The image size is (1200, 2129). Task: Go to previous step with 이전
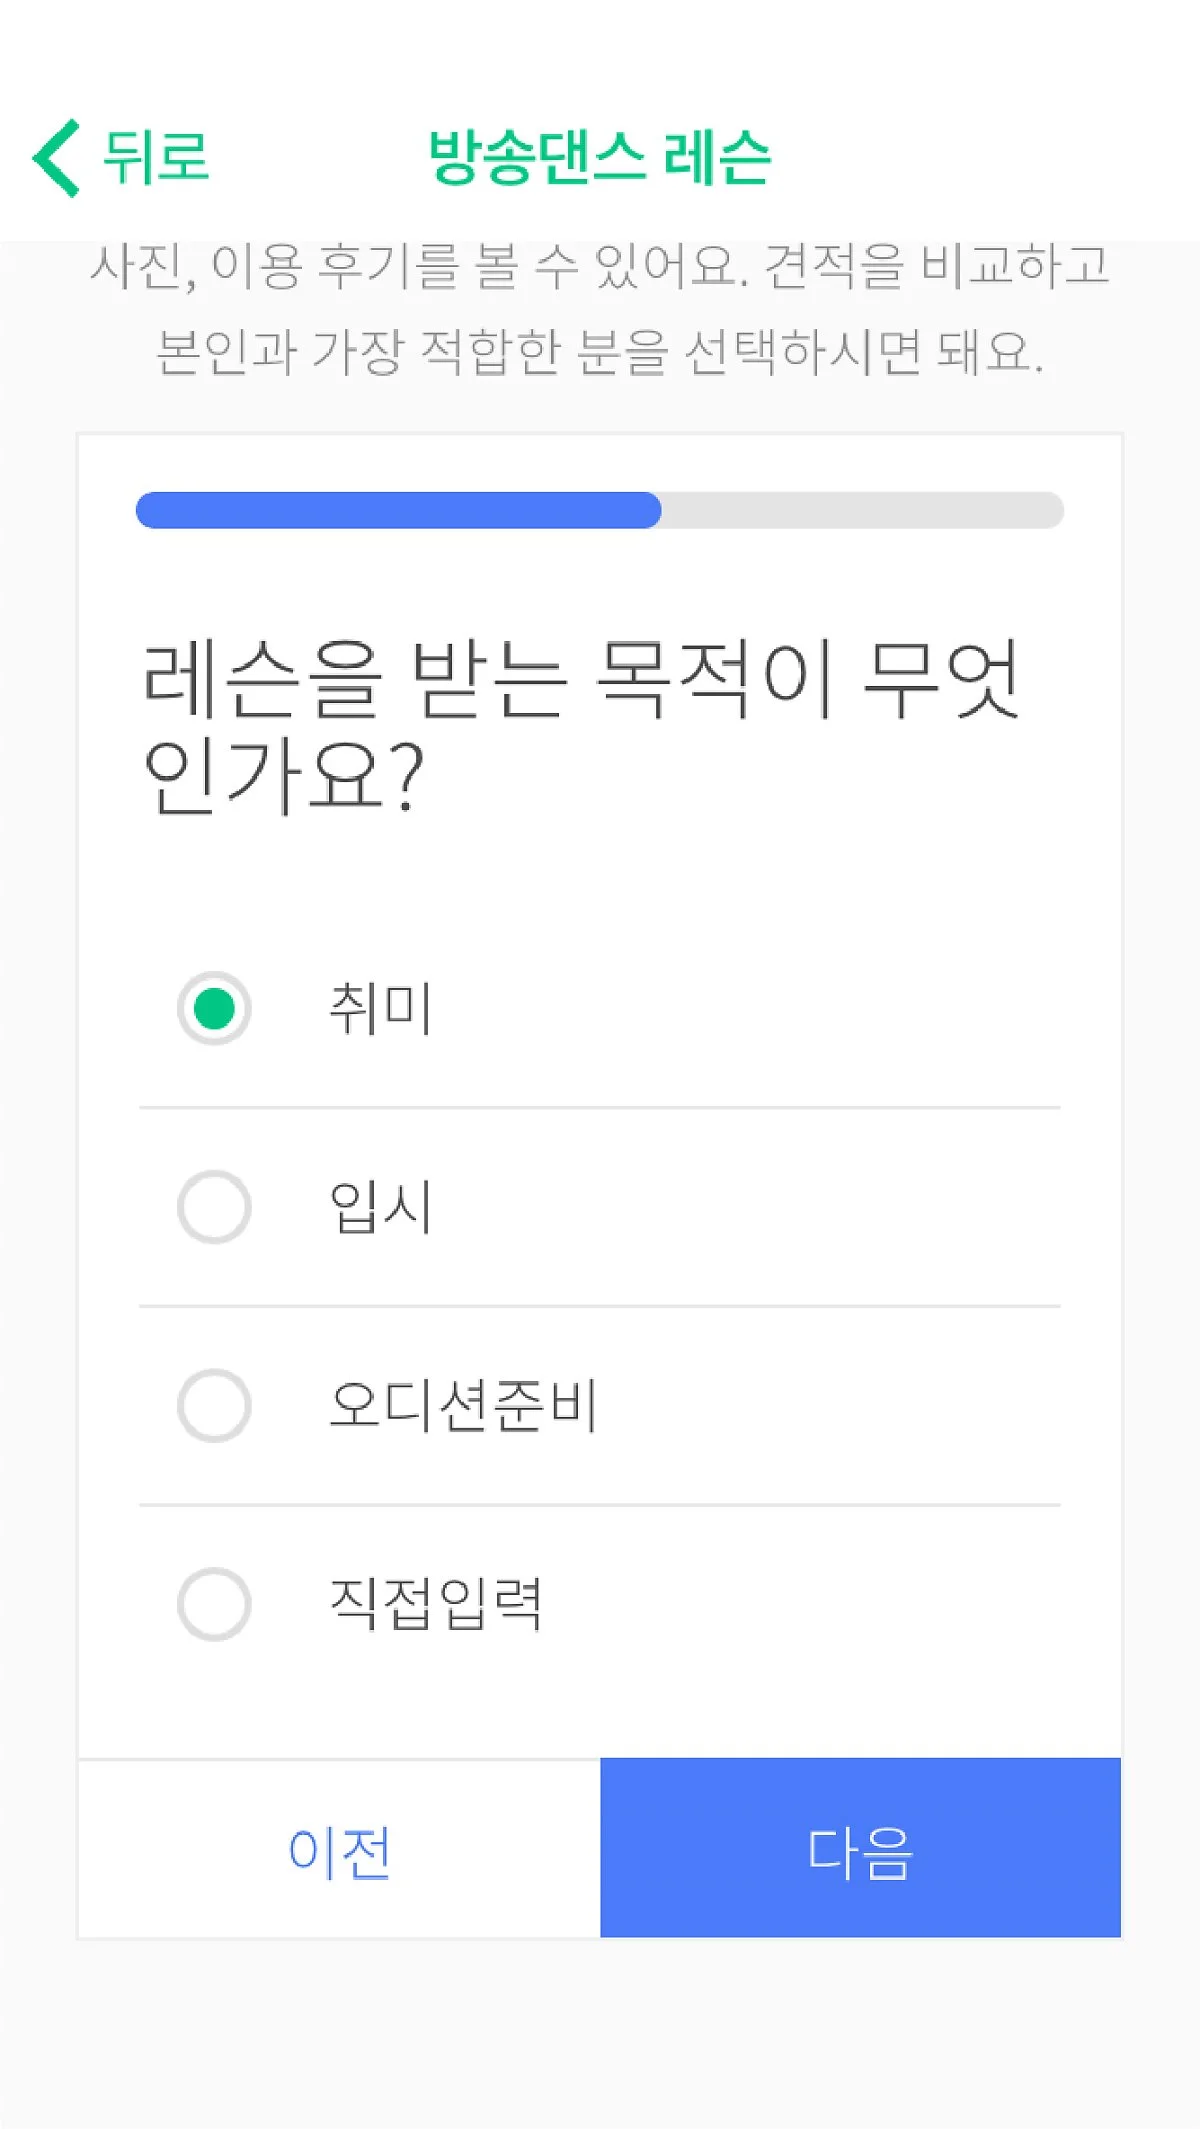(339, 1849)
